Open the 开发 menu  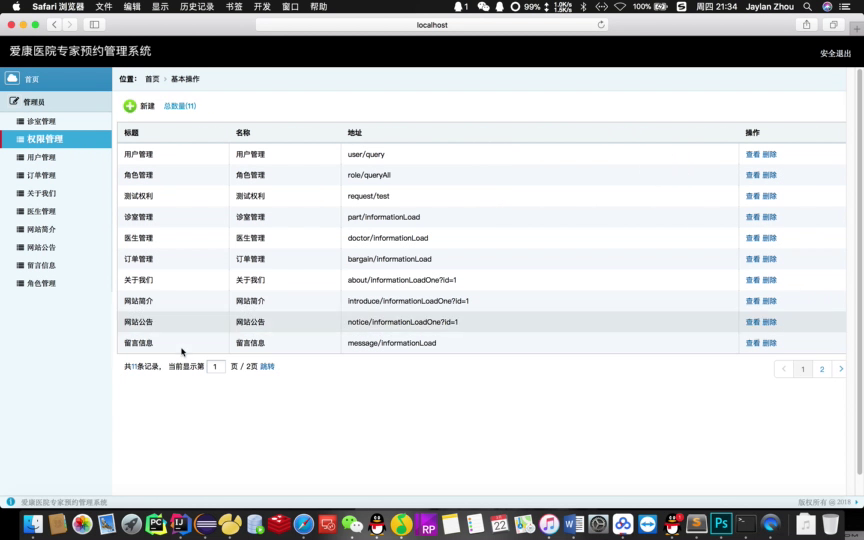pyautogui.click(x=262, y=7)
